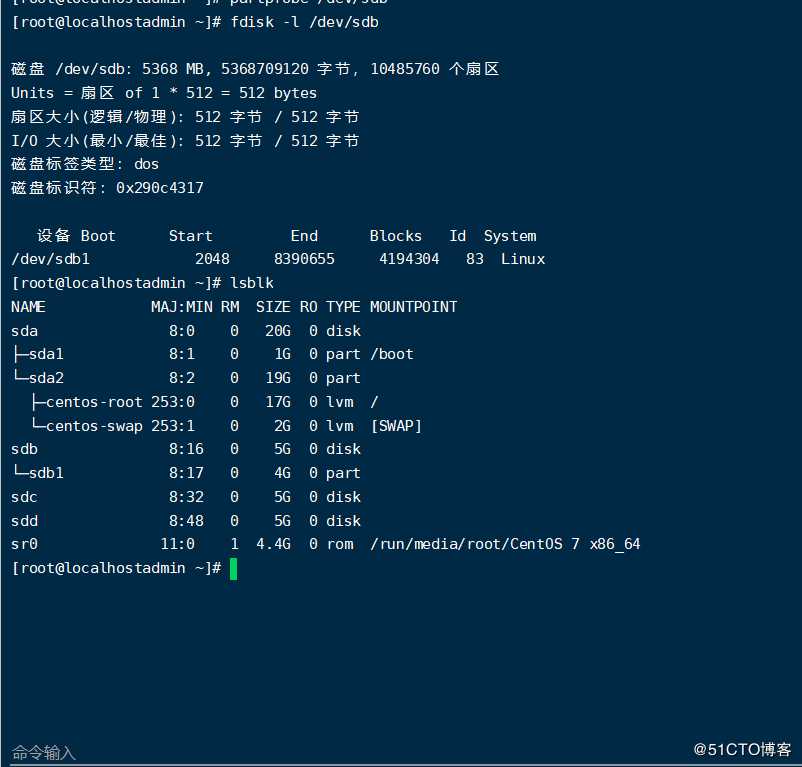Click the 'sda2' row name
802x767 pixels.
[46, 378]
